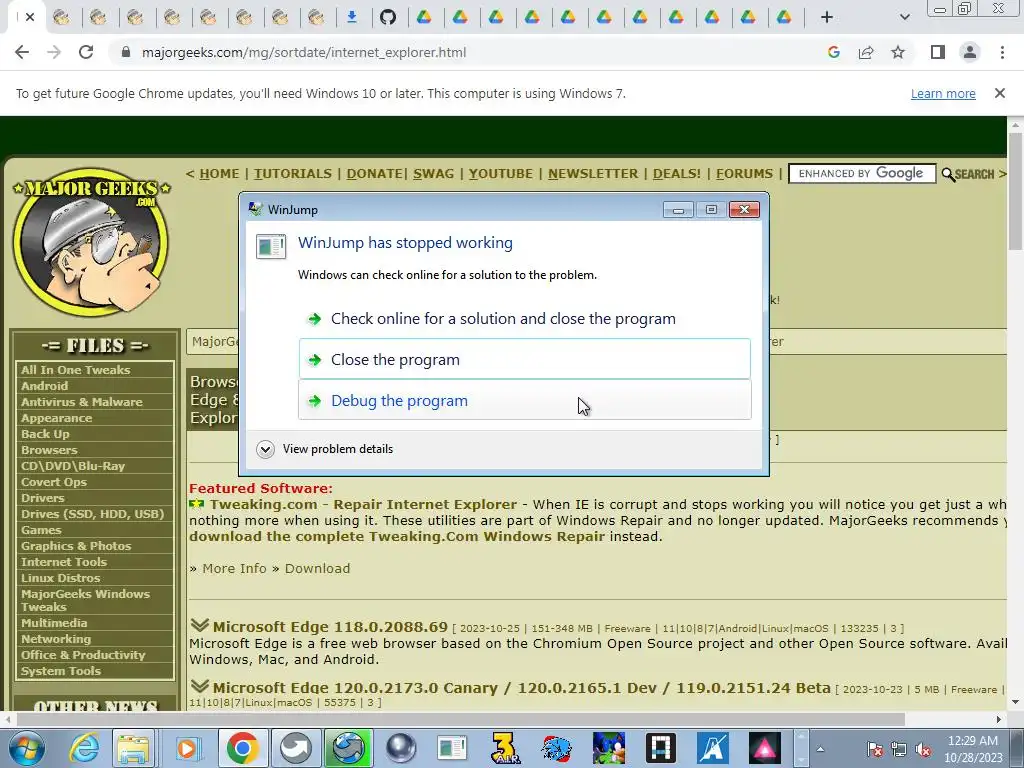This screenshot has width=1024, height=768.
Task: Click the Chrome back arrow
Action: point(22,52)
